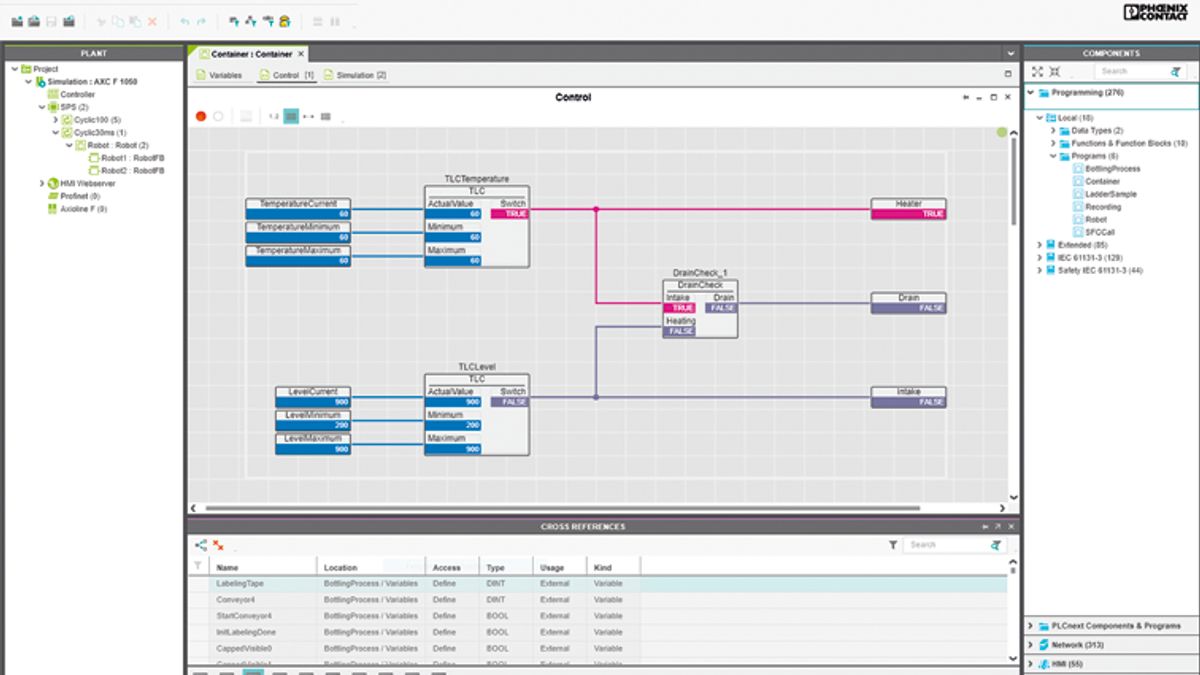Click the pin icon in Control editor header
1200x675 pixels.
pyautogui.click(x=966, y=97)
